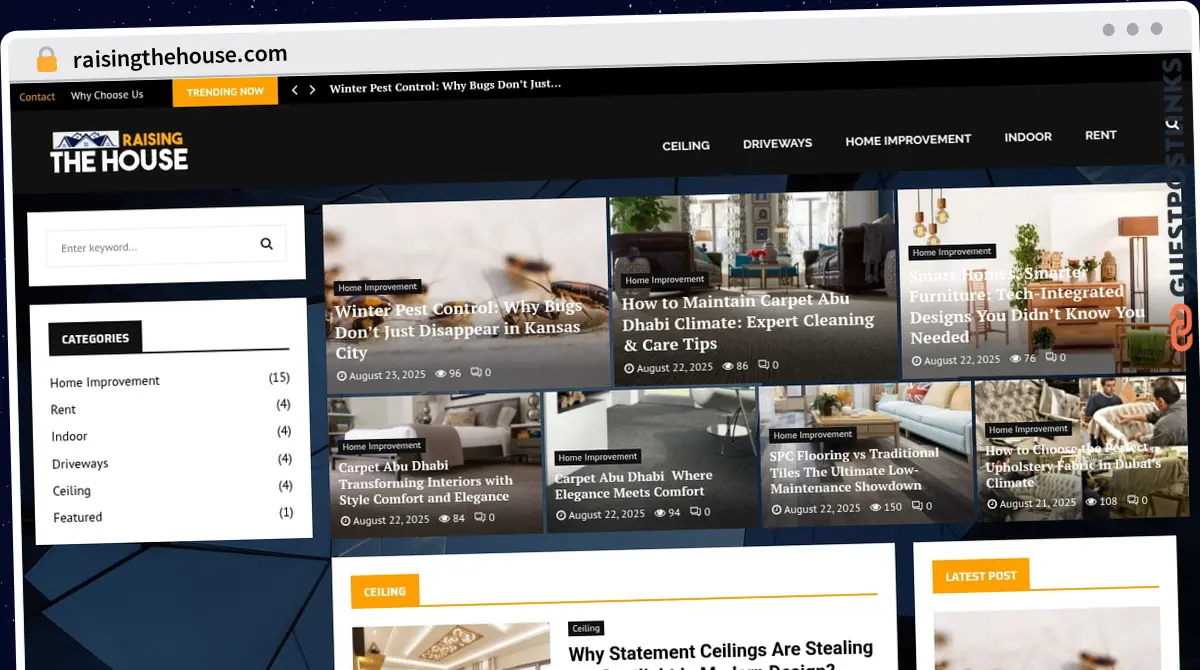The width and height of the screenshot is (1200, 670).
Task: Click the Raising The House logo
Action: [x=119, y=151]
